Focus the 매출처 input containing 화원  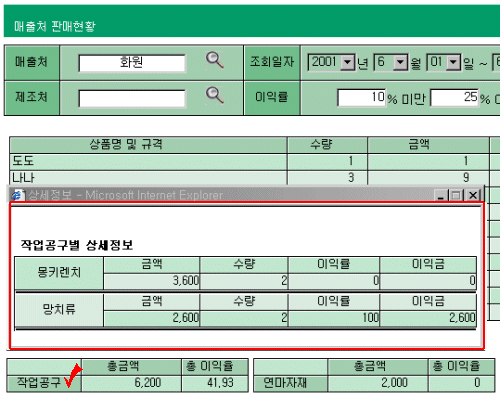tap(132, 63)
